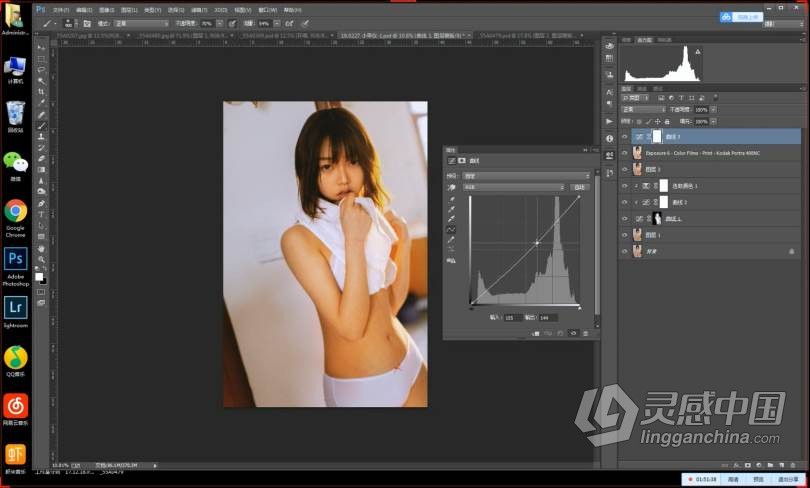Hide the Exposure 6 Kodak Portra layer
The height and width of the screenshot is (488, 810).
[625, 153]
